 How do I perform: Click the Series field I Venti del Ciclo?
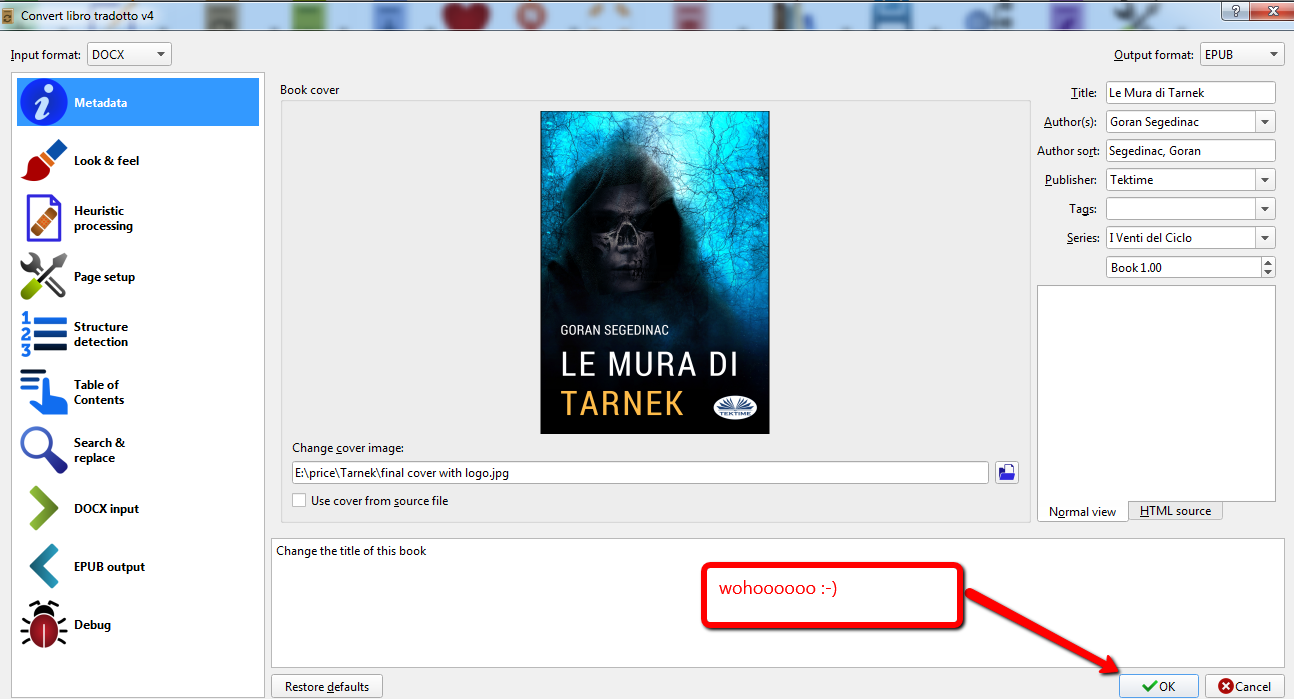[1181, 238]
